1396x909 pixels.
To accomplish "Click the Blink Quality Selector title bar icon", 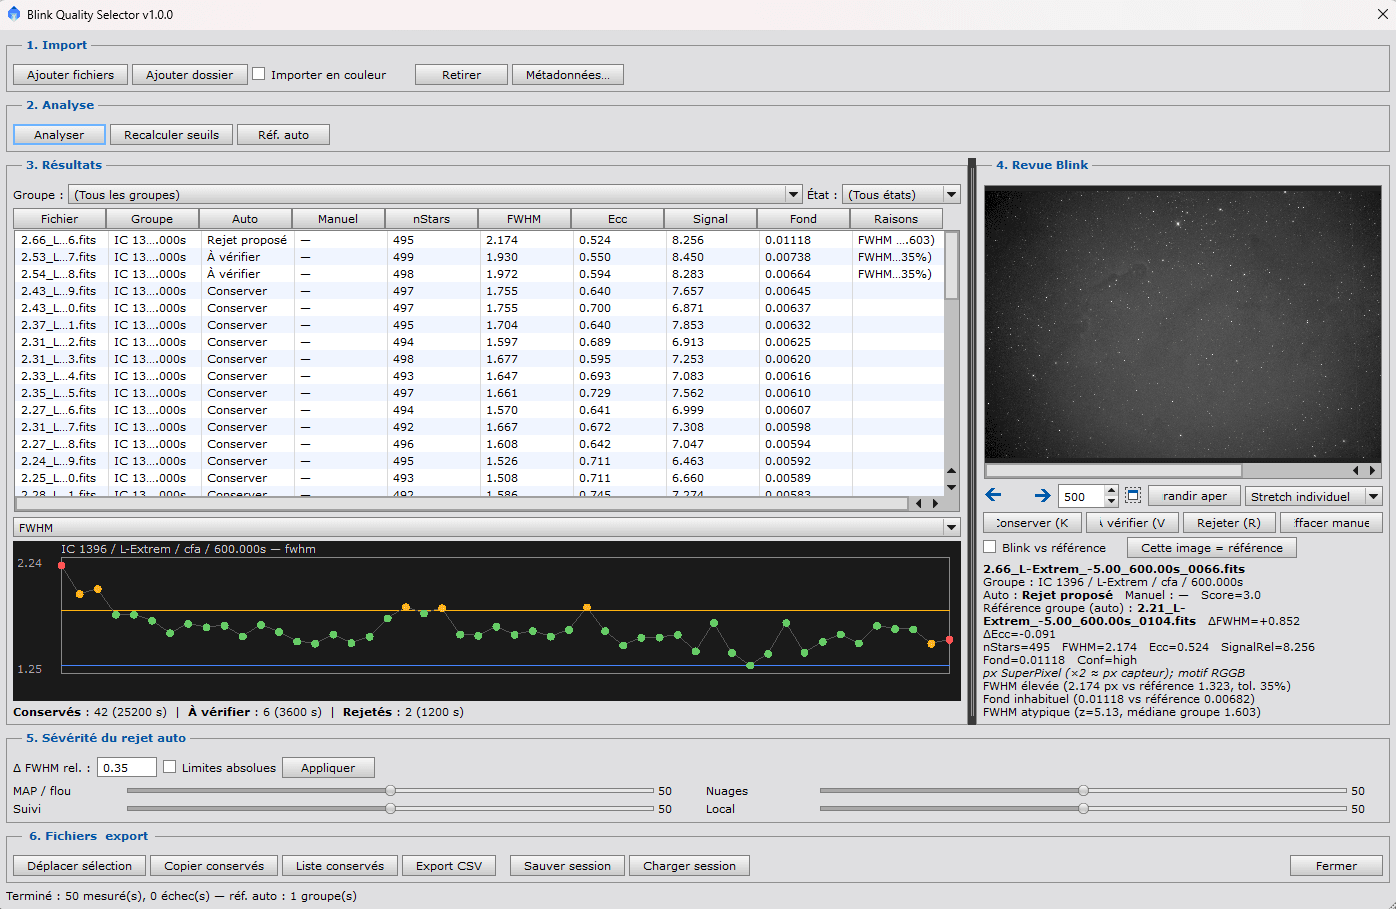I will point(13,14).
